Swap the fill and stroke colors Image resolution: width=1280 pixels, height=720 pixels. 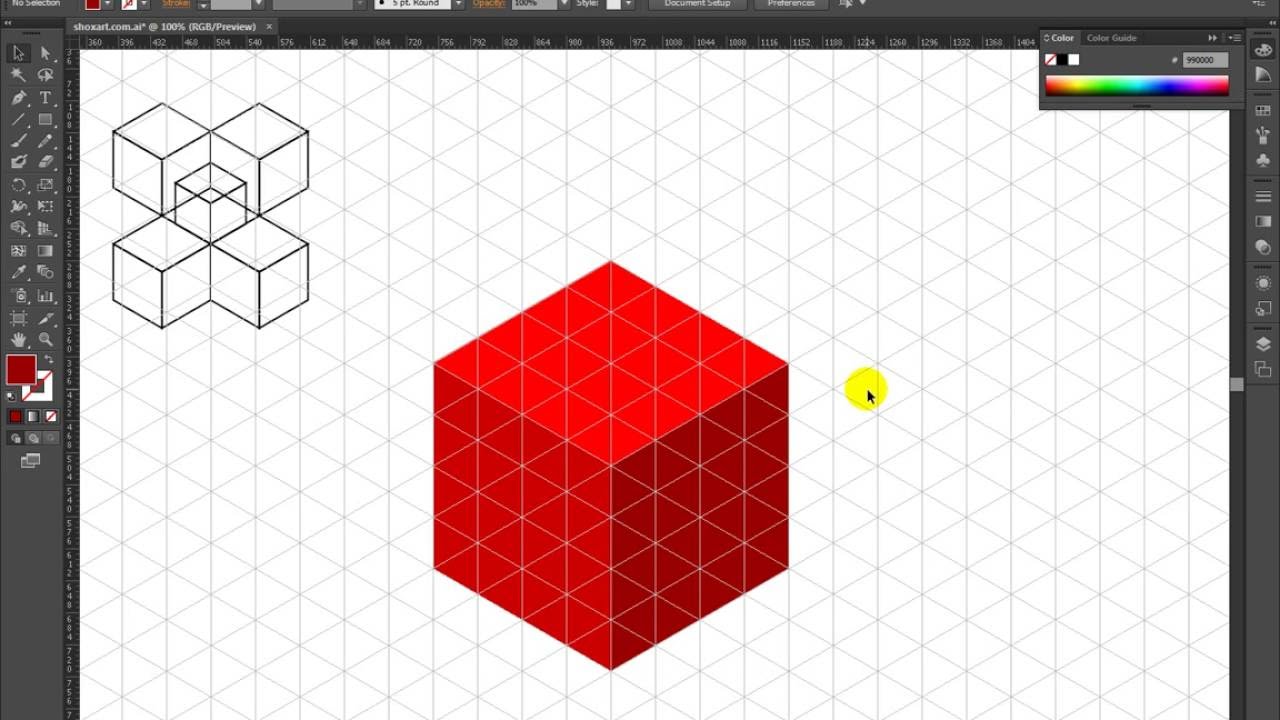[x=49, y=359]
